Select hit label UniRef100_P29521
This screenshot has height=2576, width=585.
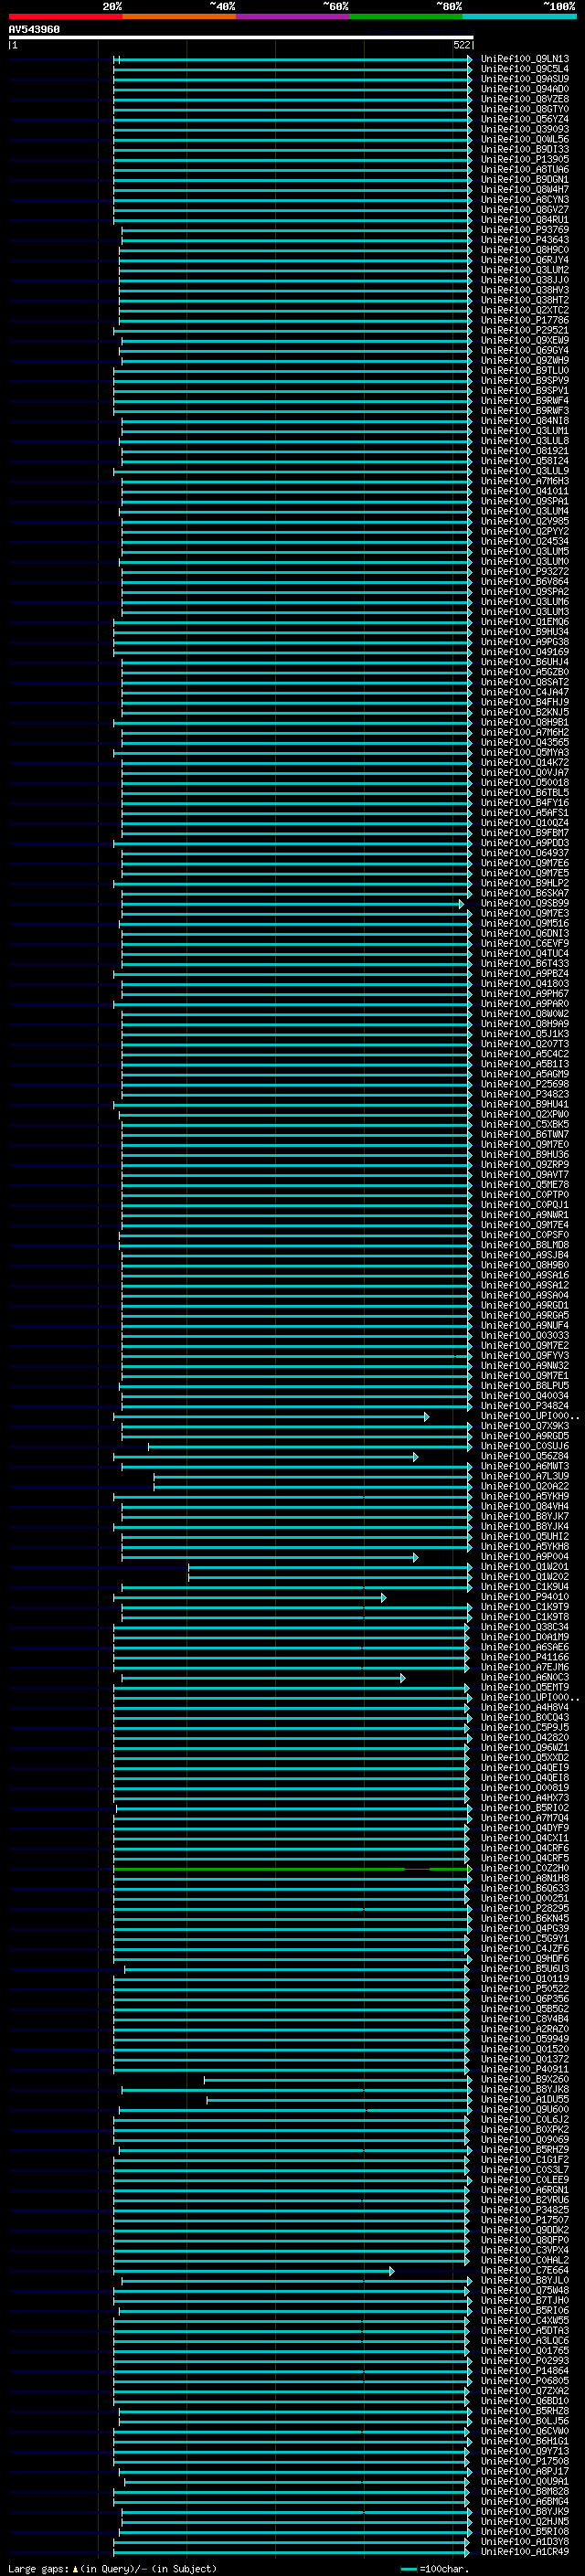(525, 330)
